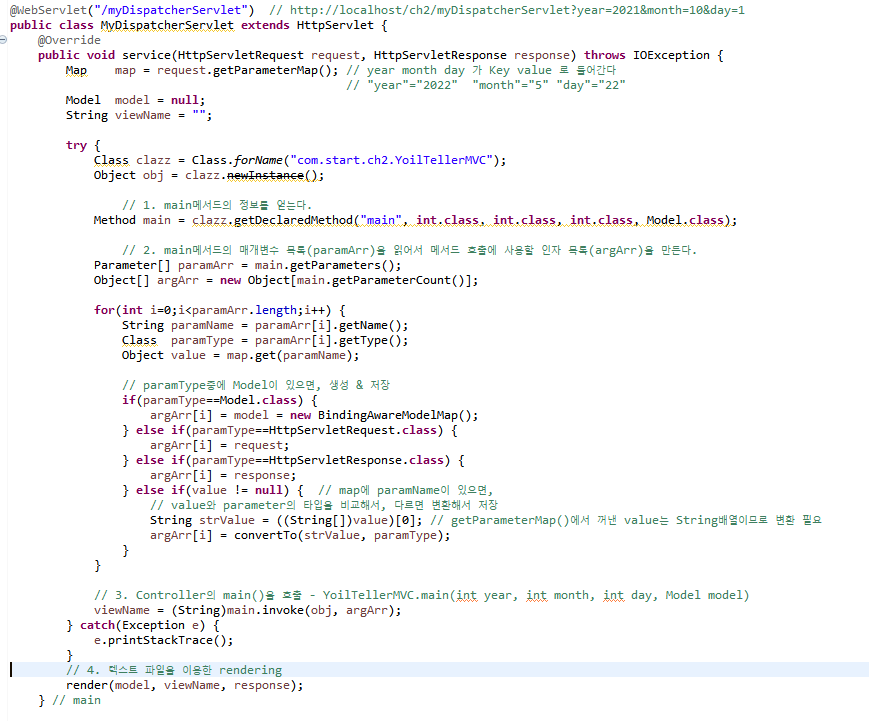Click the underlined 'Class' before clazz
869x721 pixels.
click(x=111, y=160)
